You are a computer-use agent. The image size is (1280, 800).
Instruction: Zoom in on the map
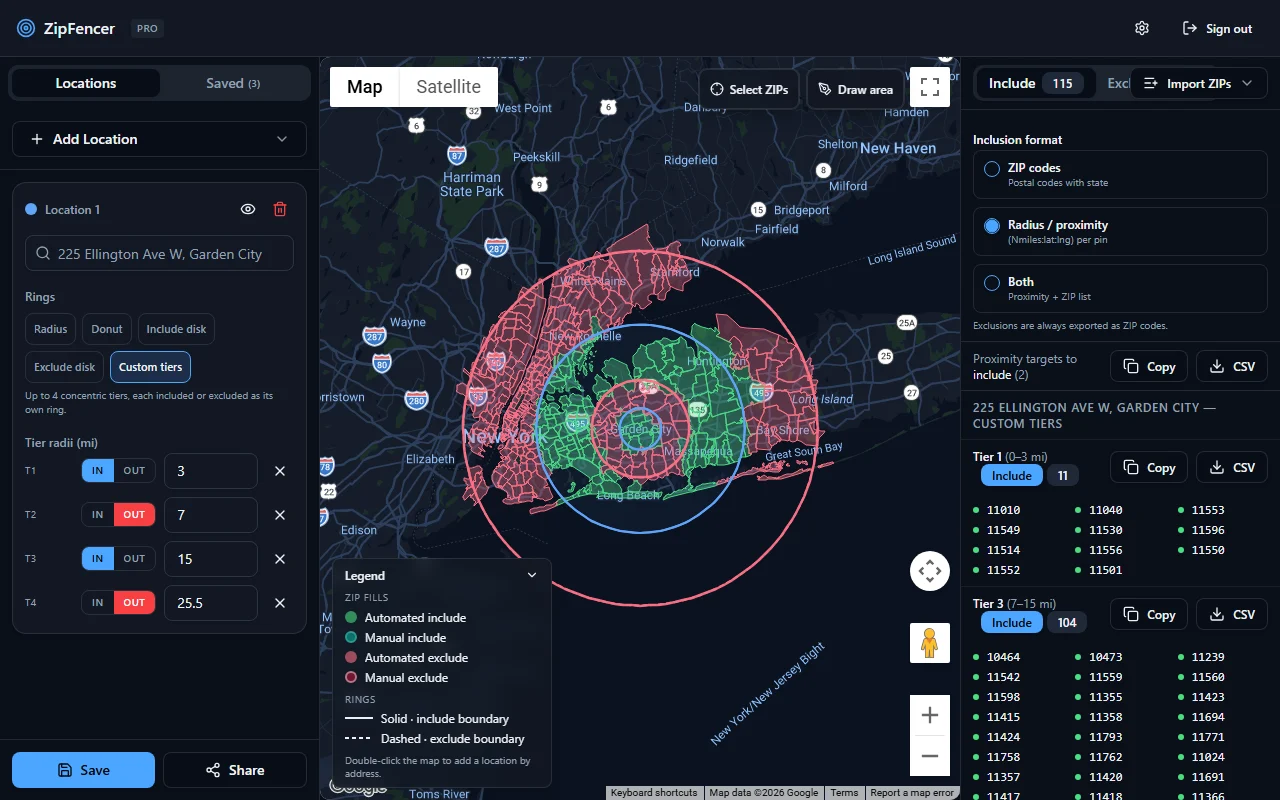929,715
